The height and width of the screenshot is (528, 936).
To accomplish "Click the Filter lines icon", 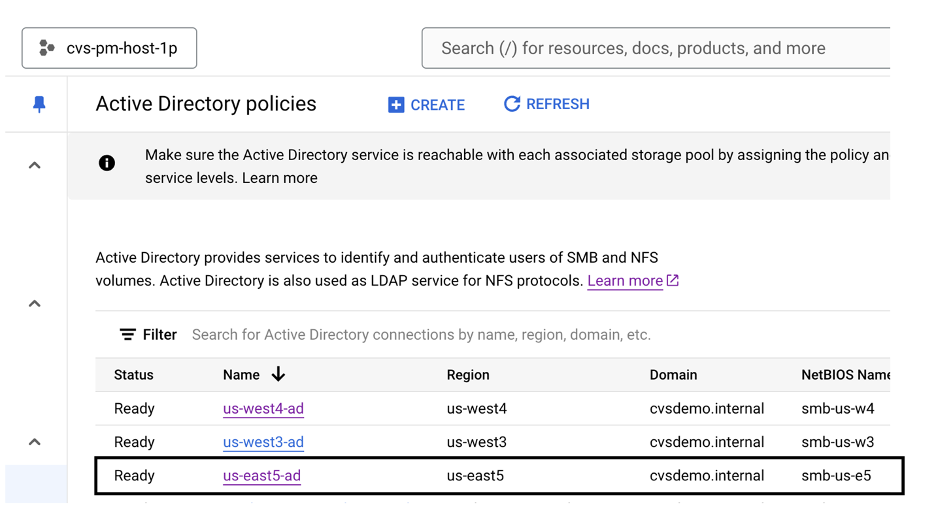I will [x=128, y=335].
